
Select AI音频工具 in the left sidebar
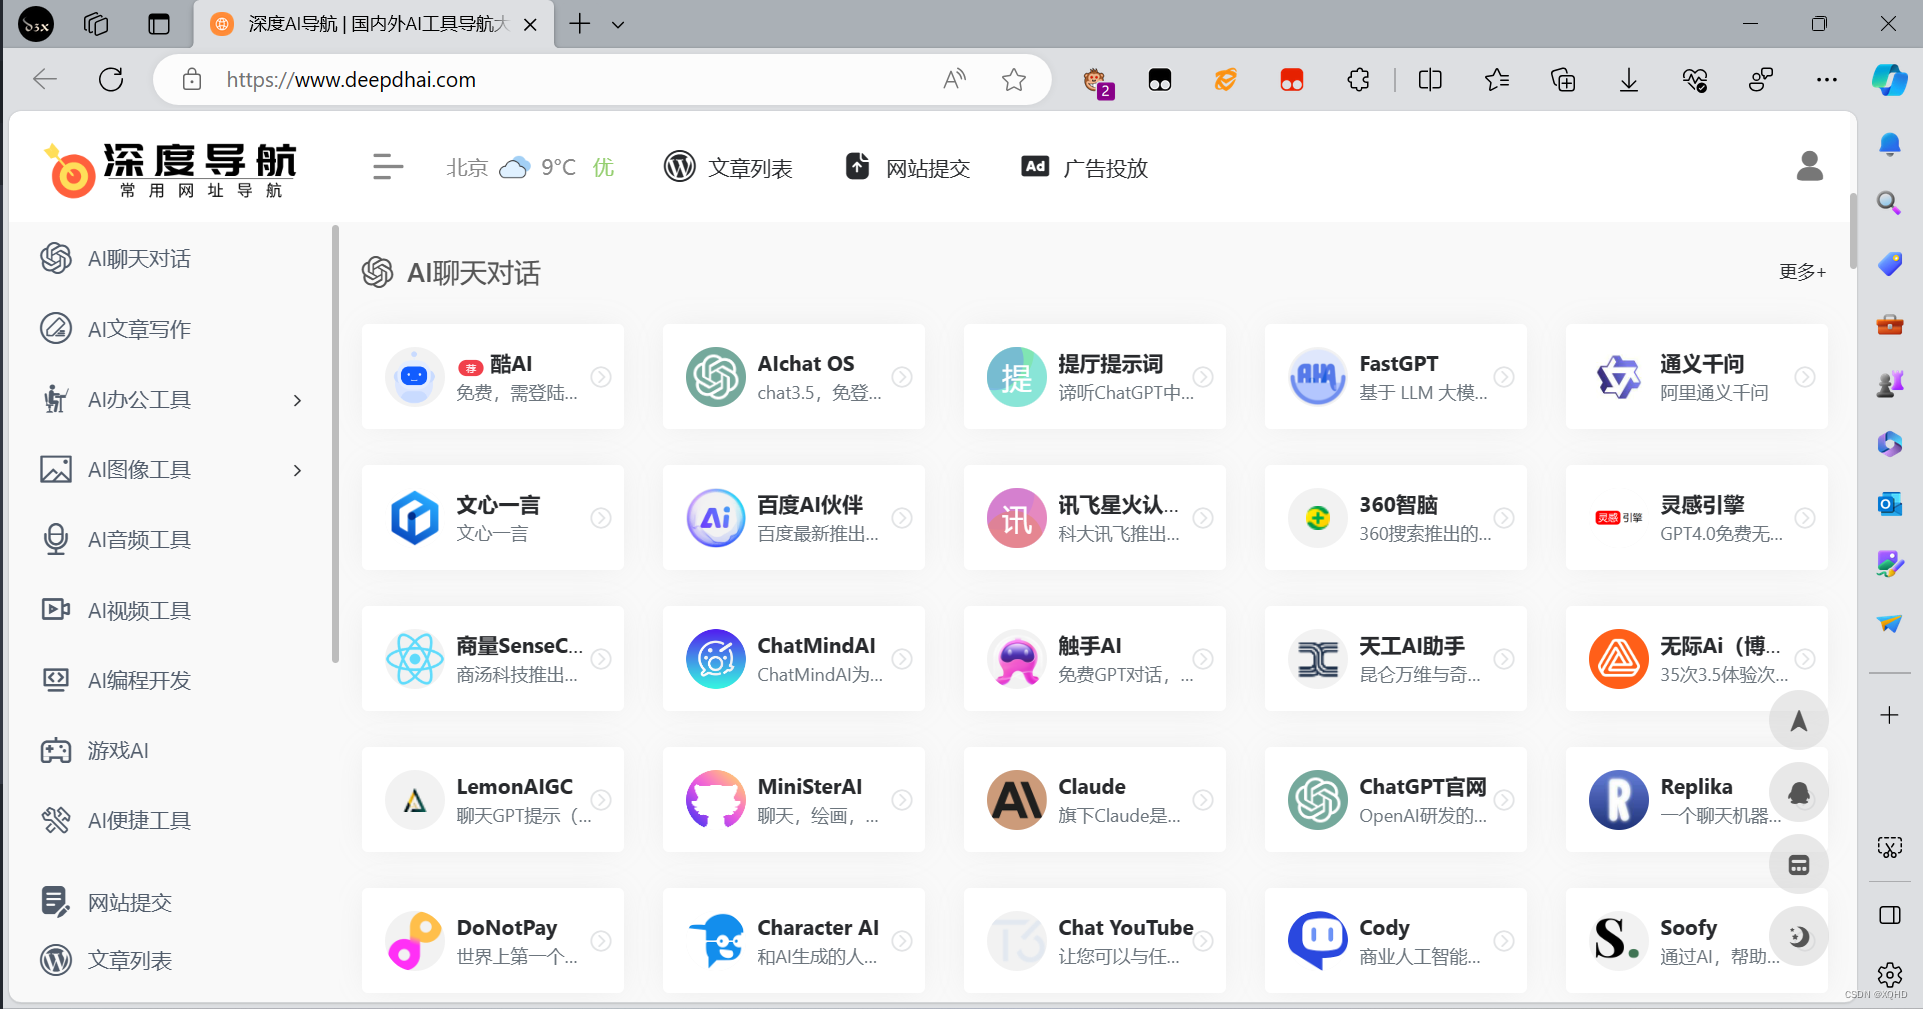pyautogui.click(x=139, y=540)
